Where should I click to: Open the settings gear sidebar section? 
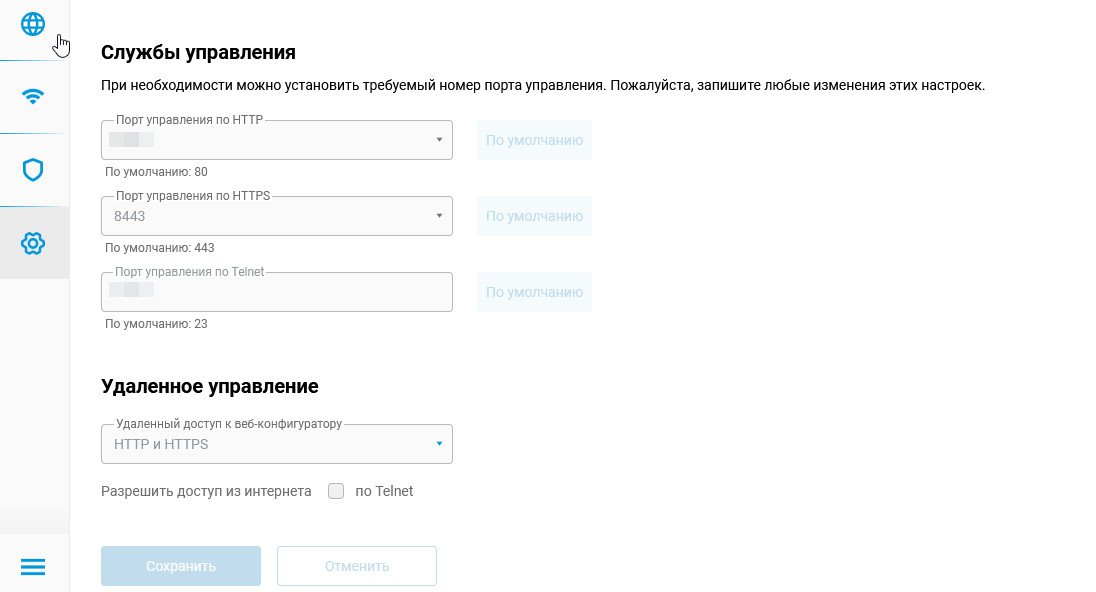click(33, 243)
